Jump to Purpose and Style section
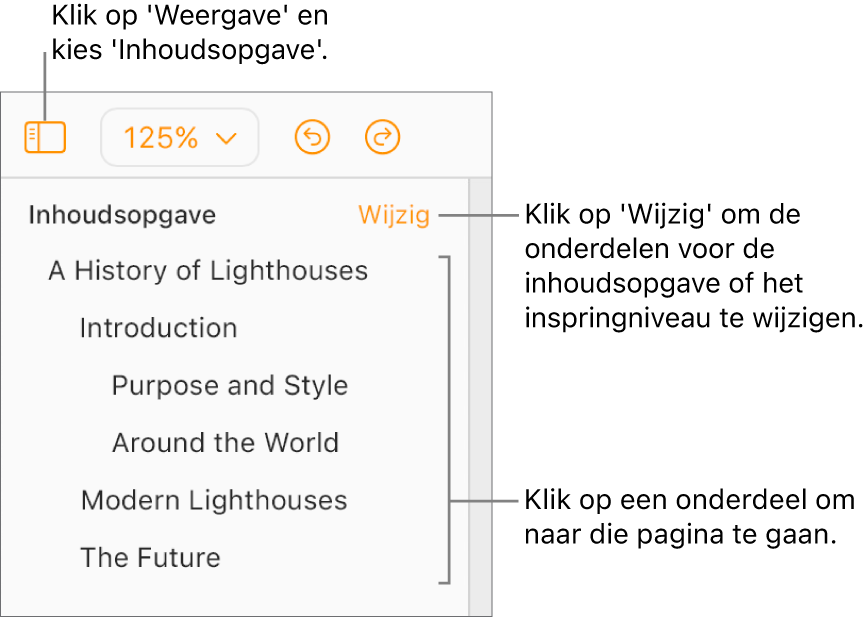The height and width of the screenshot is (617, 867). 230,386
